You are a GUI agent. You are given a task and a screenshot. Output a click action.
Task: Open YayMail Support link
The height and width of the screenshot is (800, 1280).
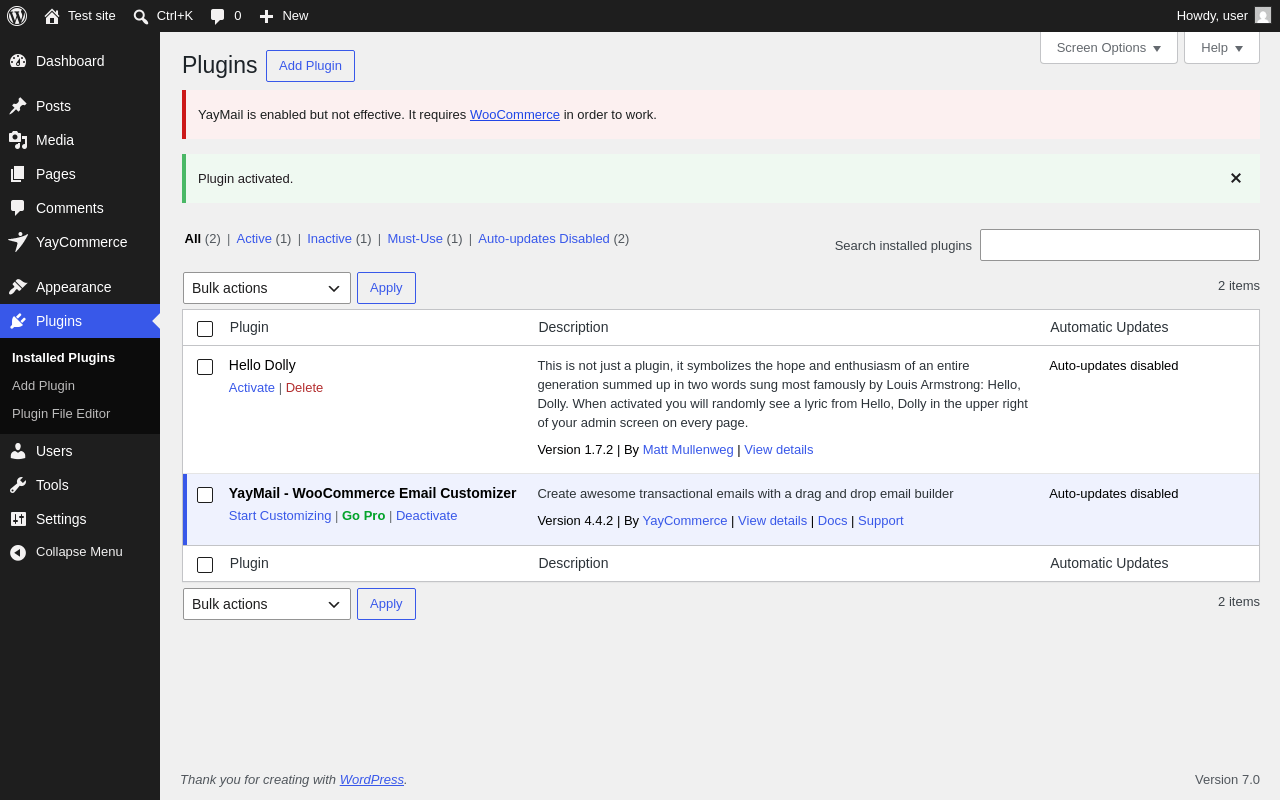[881, 520]
